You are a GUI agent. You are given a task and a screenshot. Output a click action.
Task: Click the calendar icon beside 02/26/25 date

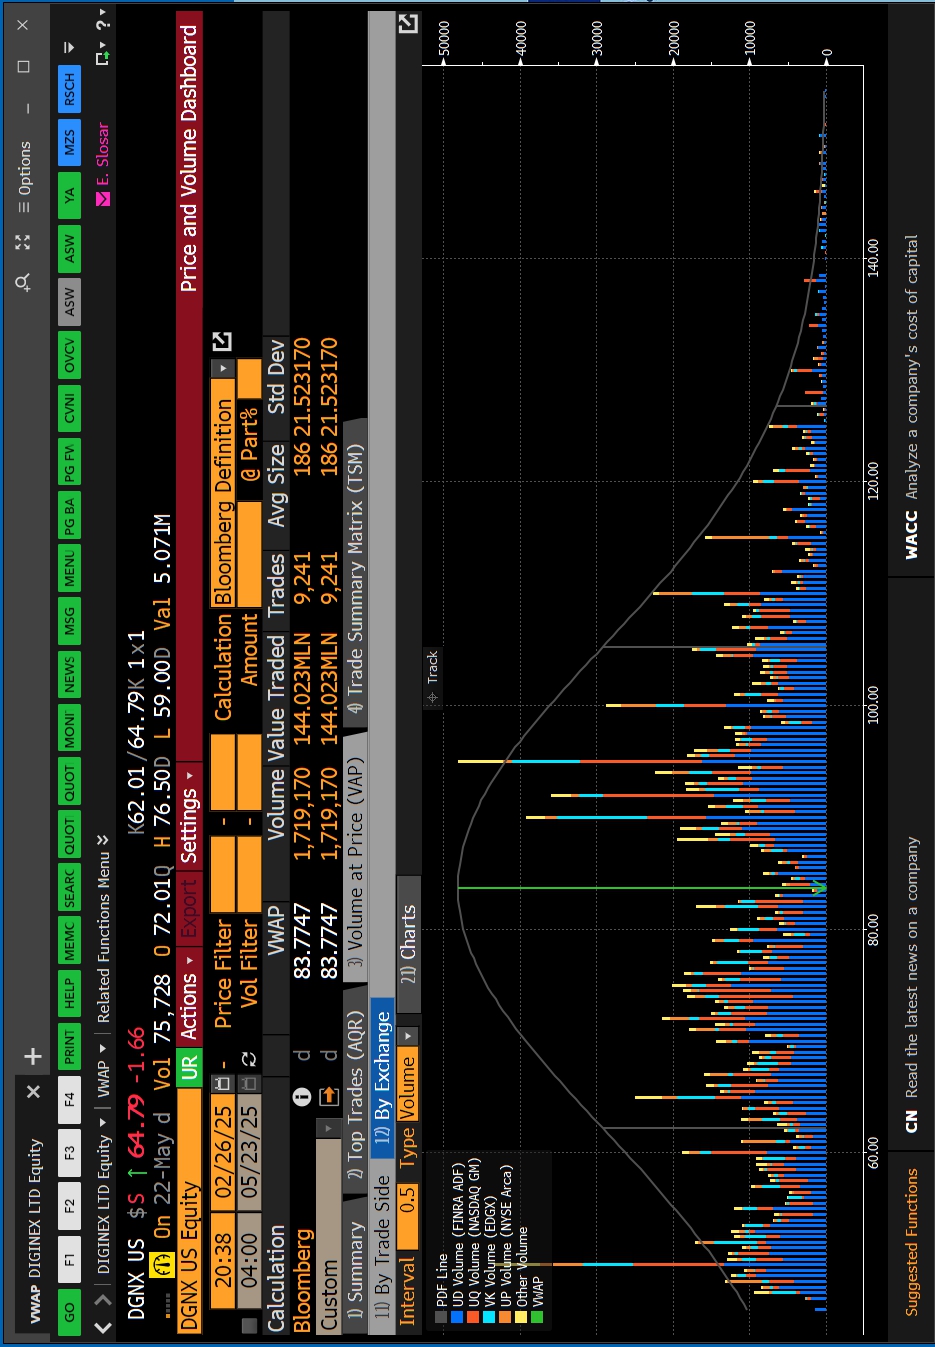pyautogui.click(x=223, y=1084)
